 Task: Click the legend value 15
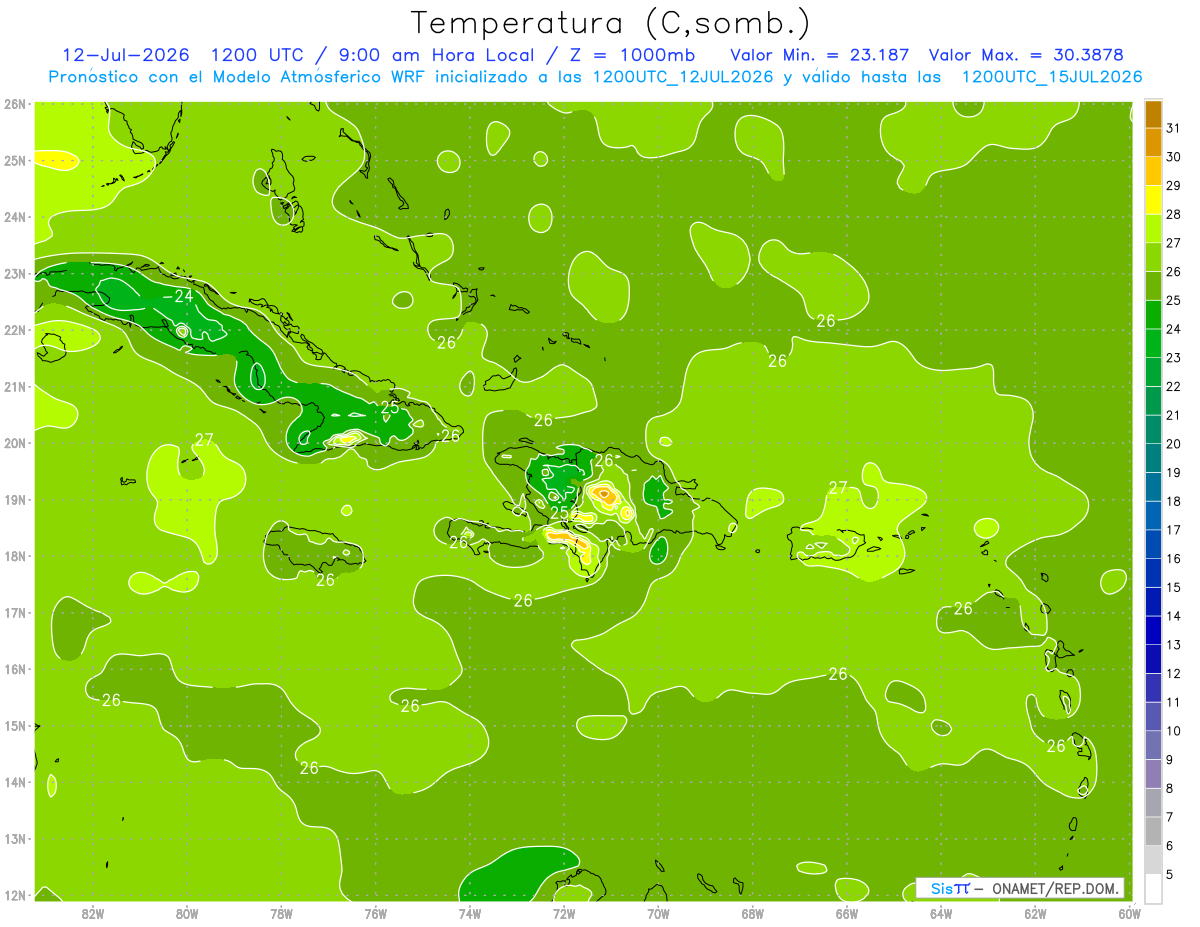1173,588
